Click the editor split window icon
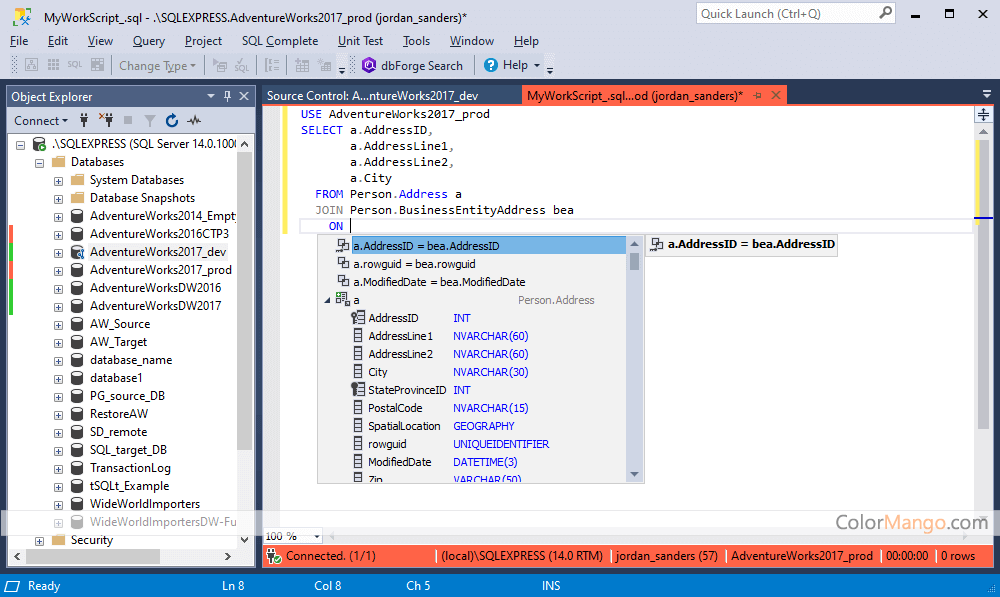Image resolution: width=1000 pixels, height=597 pixels. [983, 115]
